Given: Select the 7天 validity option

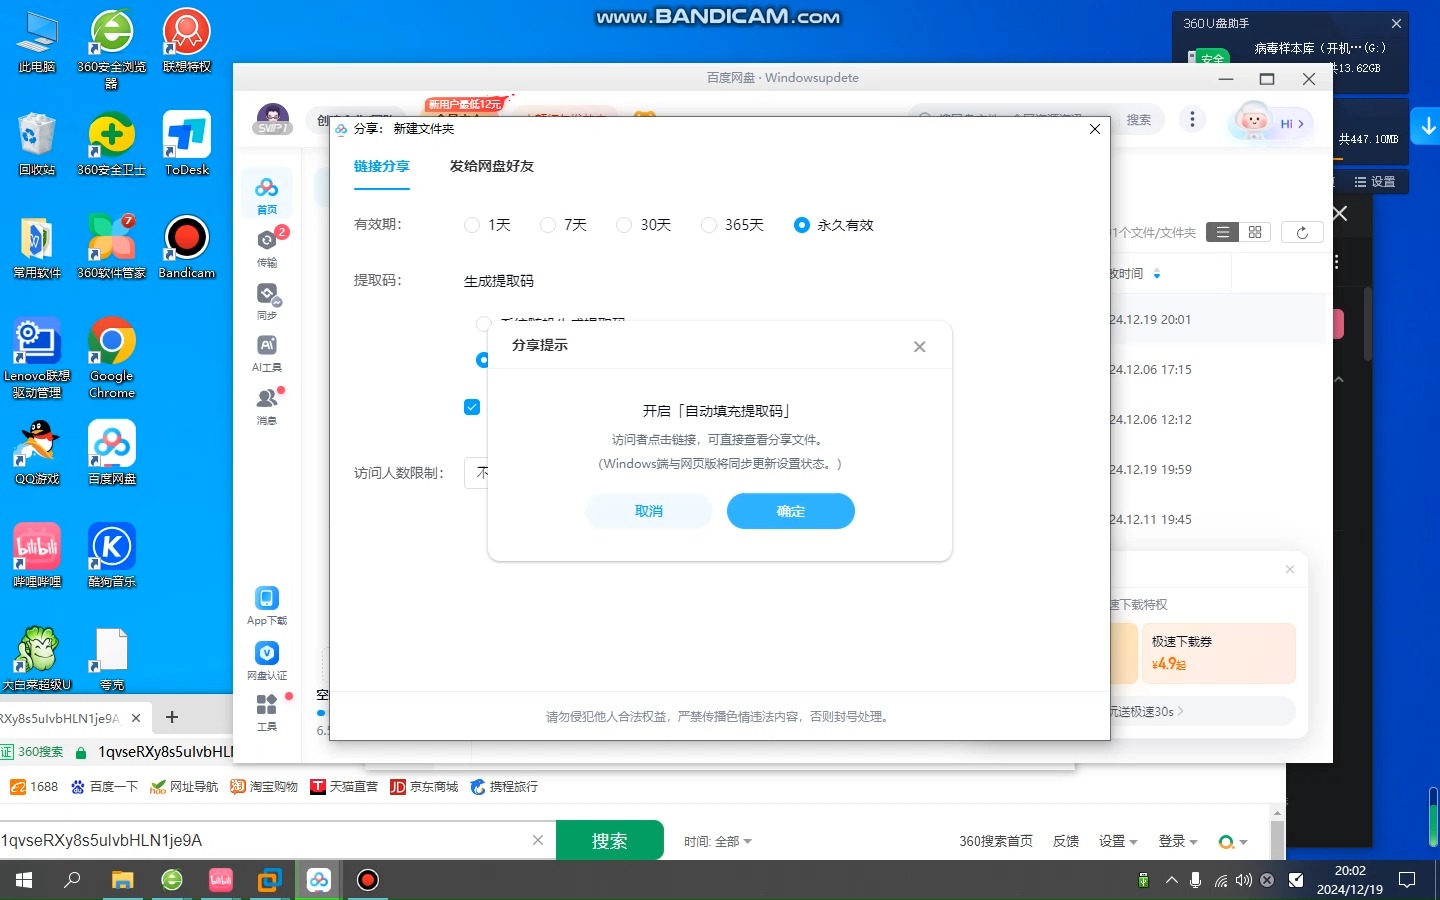Looking at the screenshot, I should coord(564,225).
